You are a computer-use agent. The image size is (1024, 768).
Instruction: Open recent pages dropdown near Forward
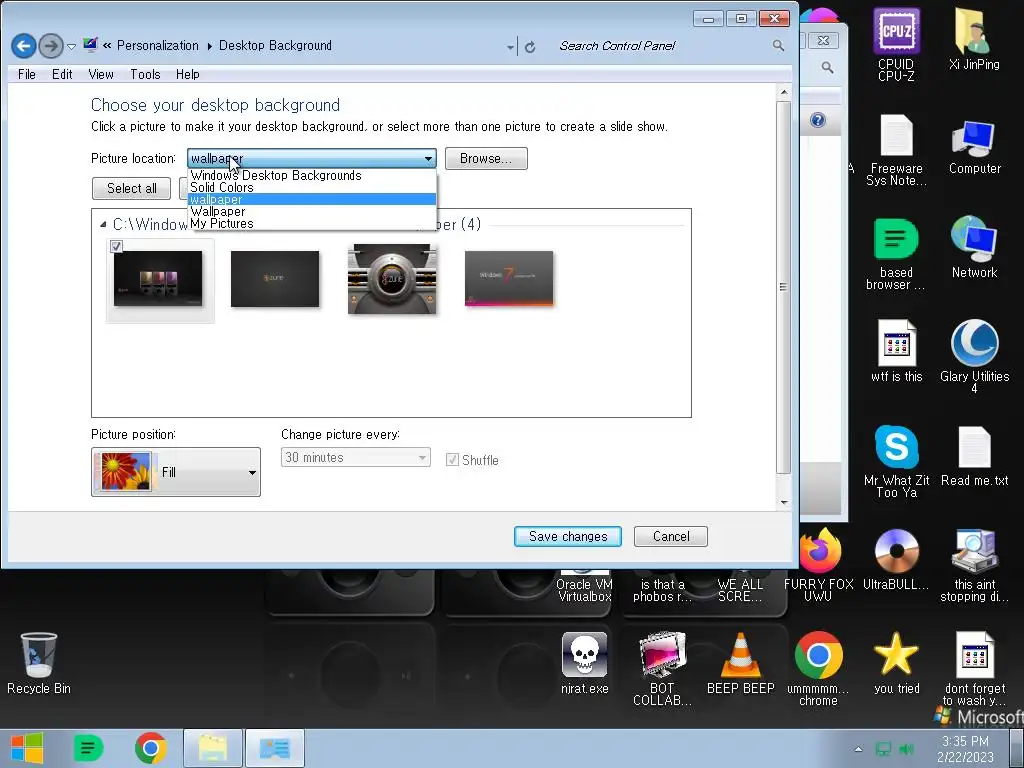point(71,46)
